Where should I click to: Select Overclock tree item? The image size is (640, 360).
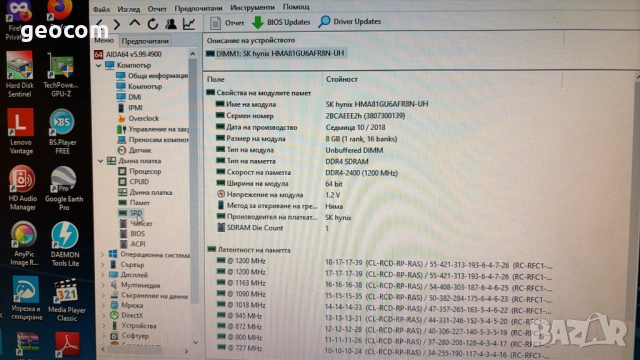[138, 118]
